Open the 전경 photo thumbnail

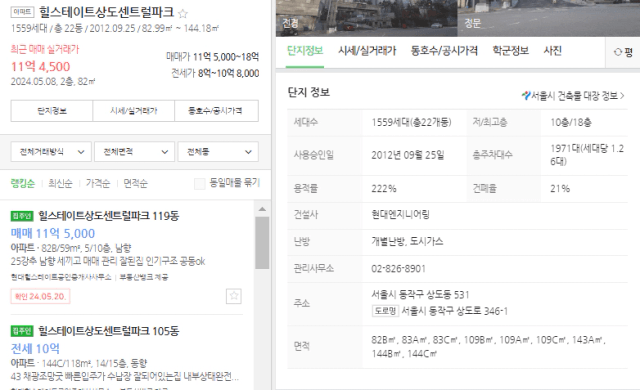point(366,18)
